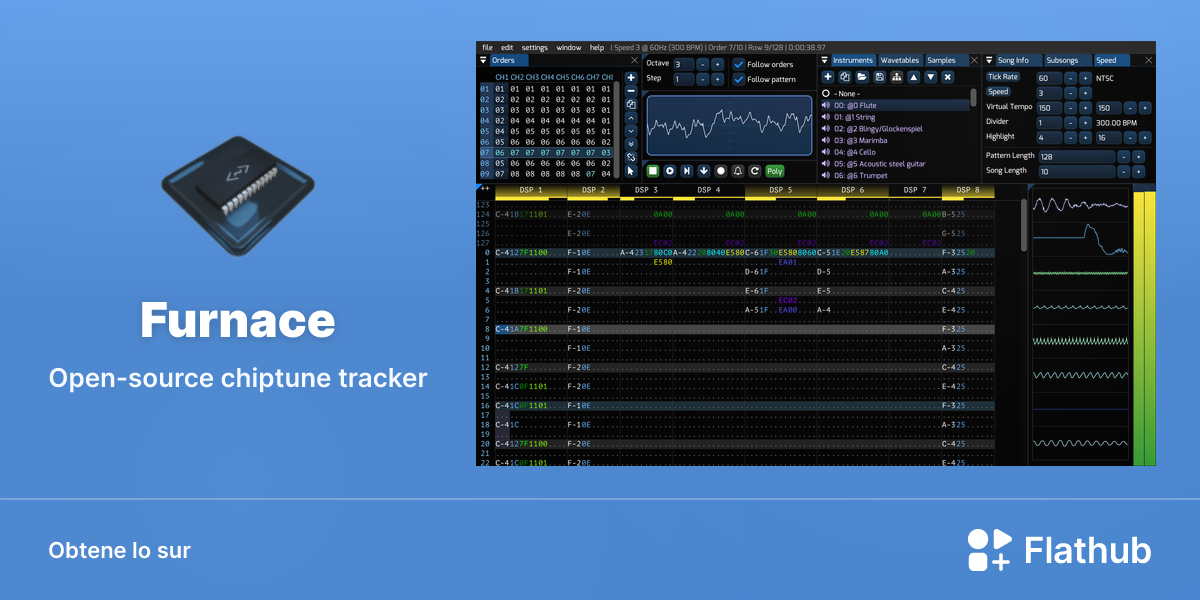The width and height of the screenshot is (1200, 600).
Task: Click the double chevron-down icon in Orders
Action: [631, 143]
